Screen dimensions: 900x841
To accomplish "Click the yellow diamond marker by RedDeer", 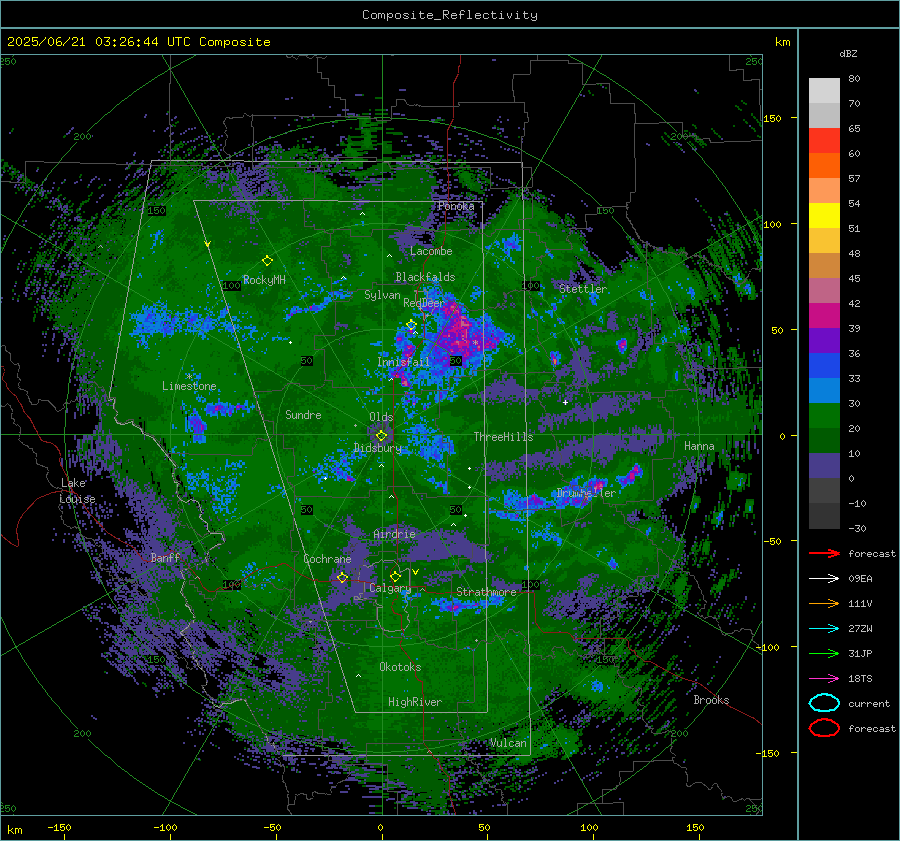I will (x=411, y=325).
